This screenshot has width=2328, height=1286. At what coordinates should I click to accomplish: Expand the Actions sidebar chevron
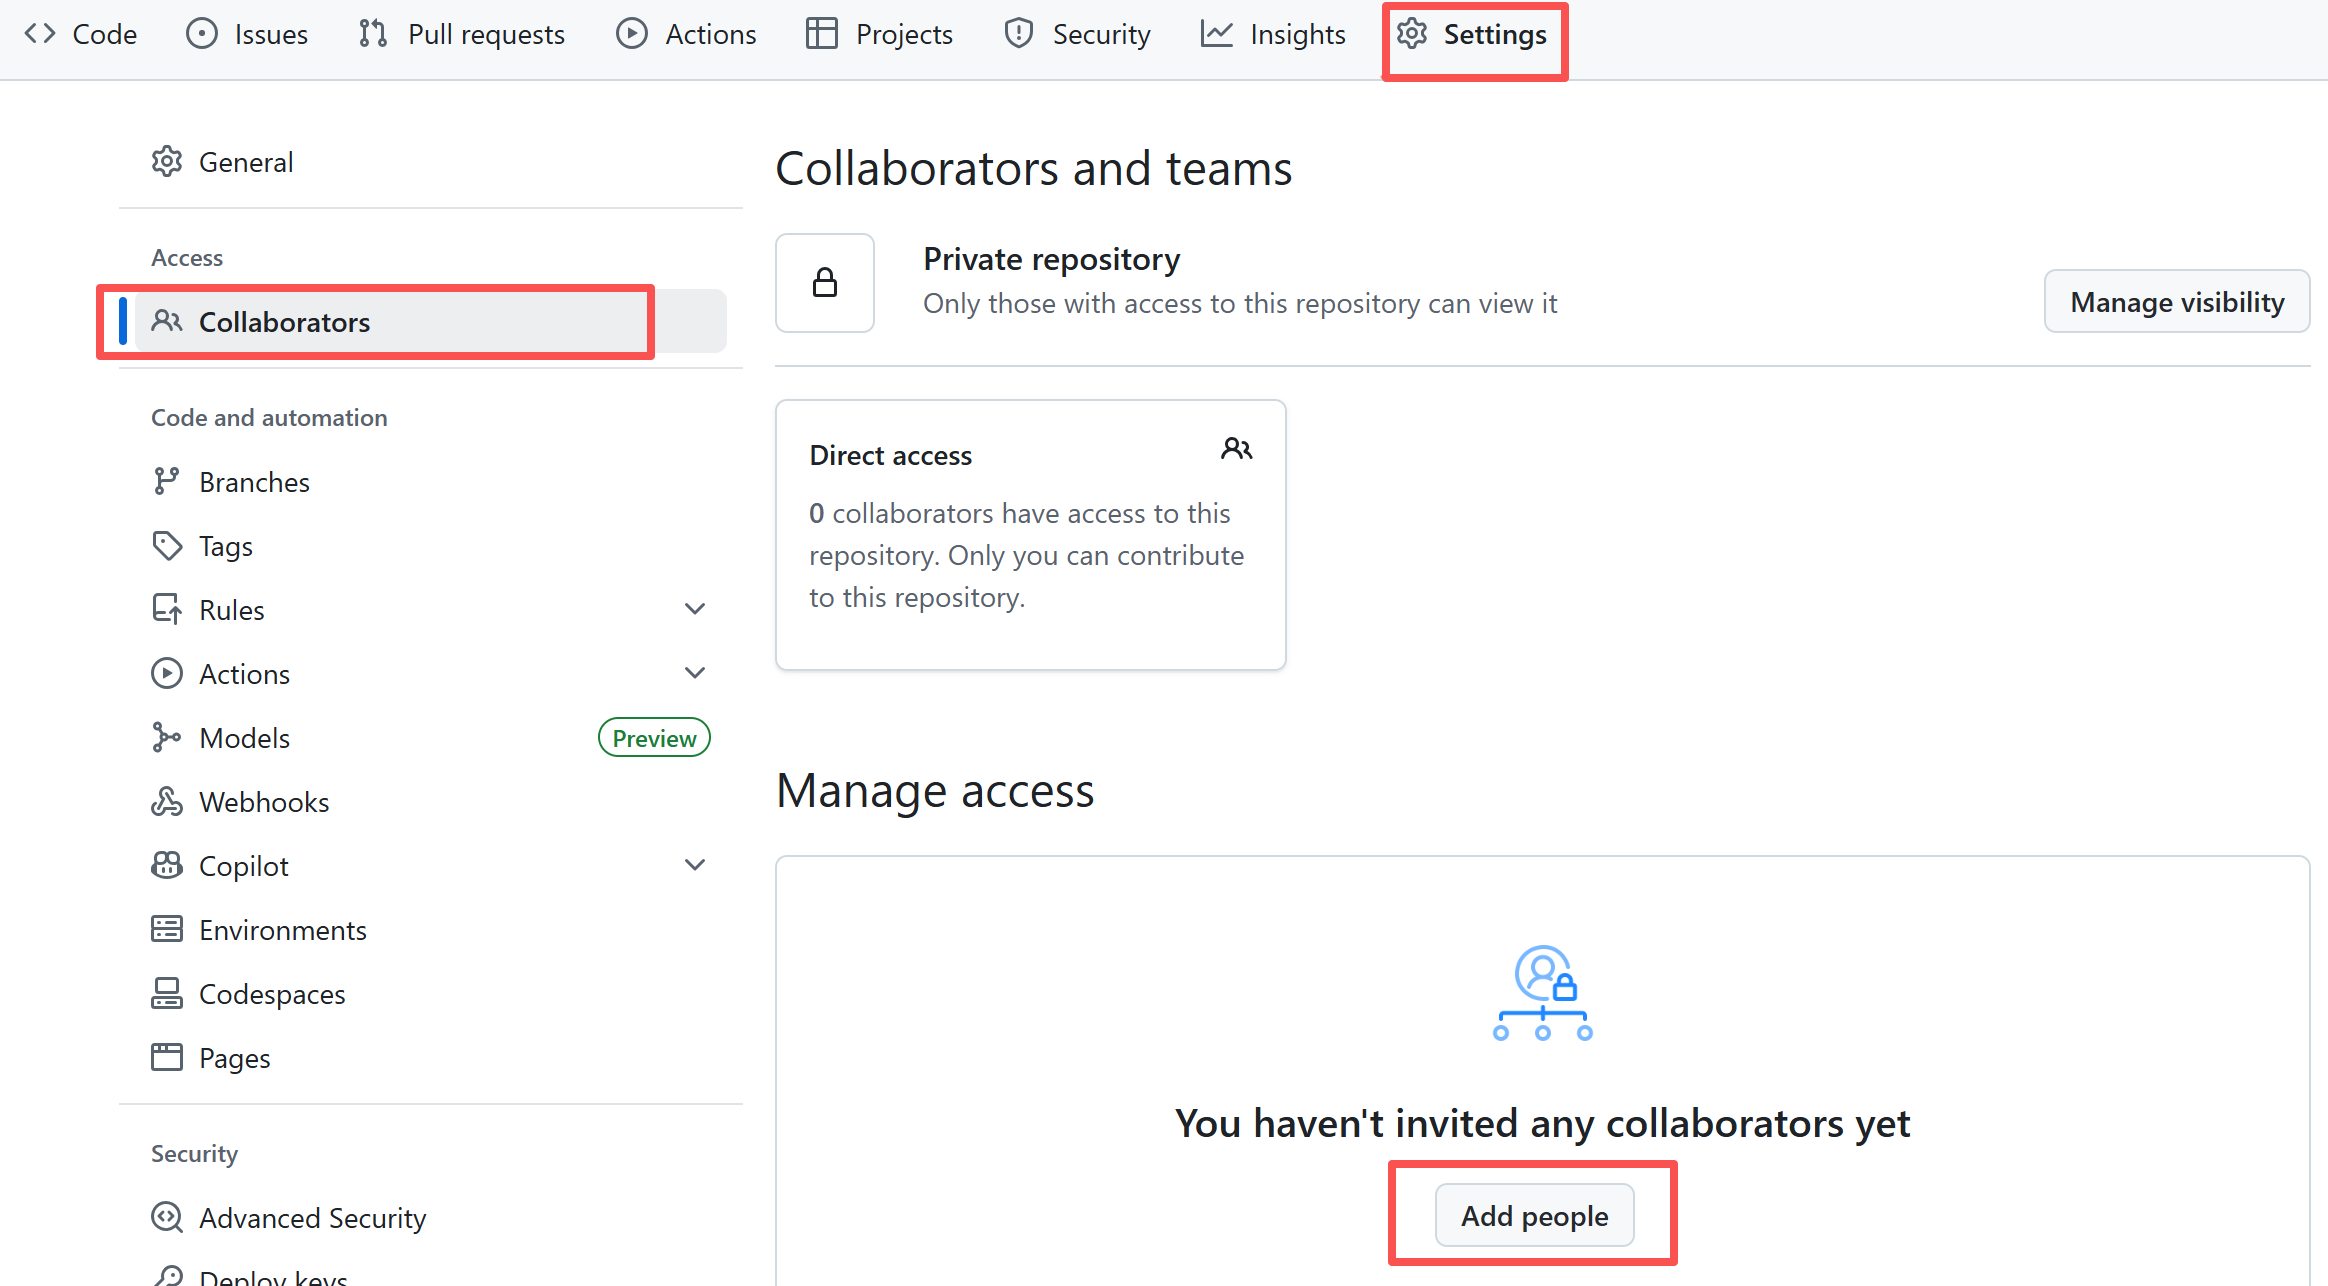[x=695, y=673]
